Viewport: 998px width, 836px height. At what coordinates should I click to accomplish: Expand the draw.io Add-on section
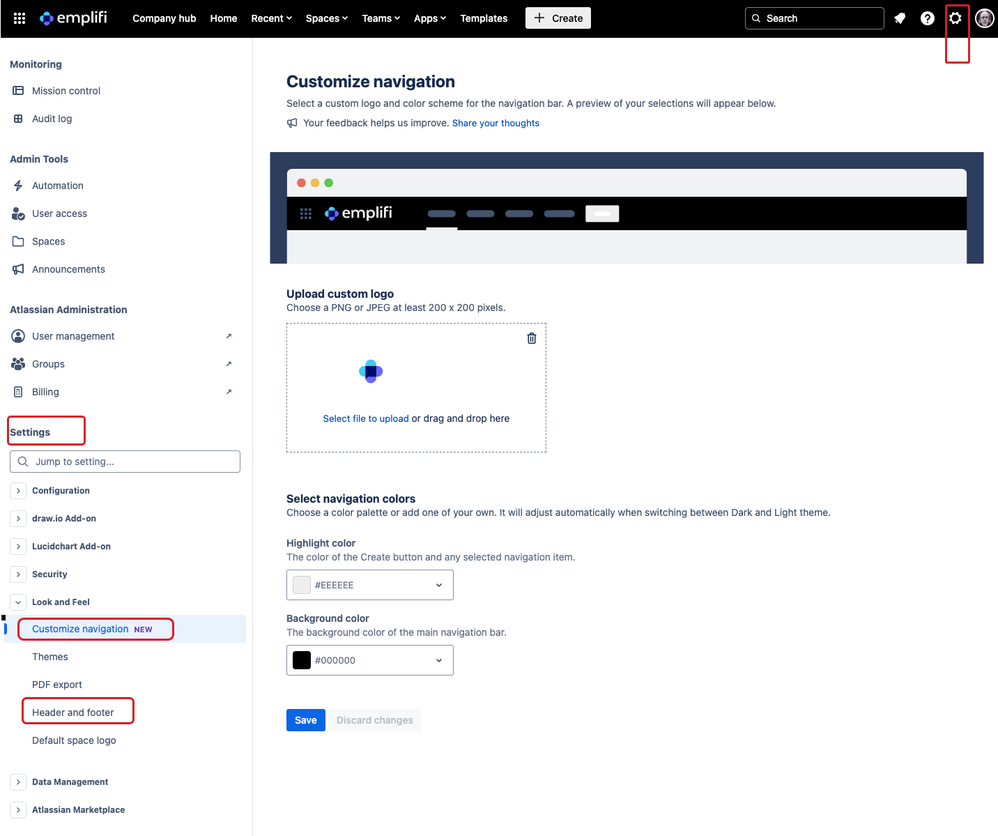tap(18, 519)
